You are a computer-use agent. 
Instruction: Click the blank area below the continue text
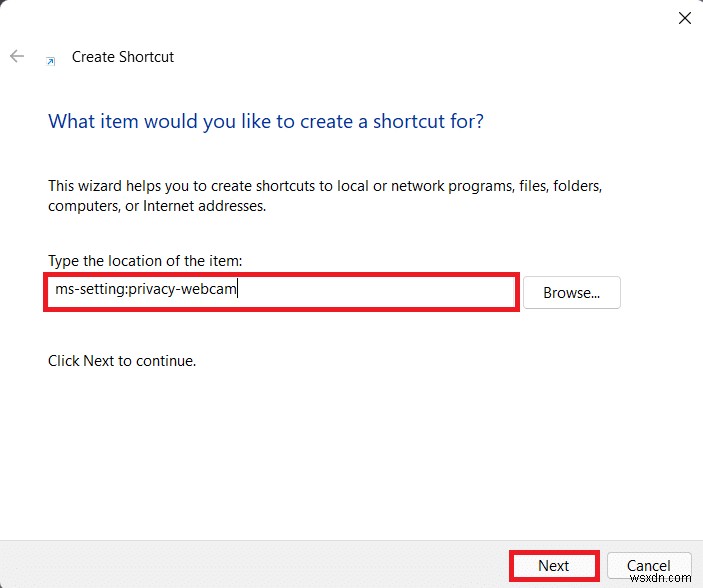tap(350, 450)
